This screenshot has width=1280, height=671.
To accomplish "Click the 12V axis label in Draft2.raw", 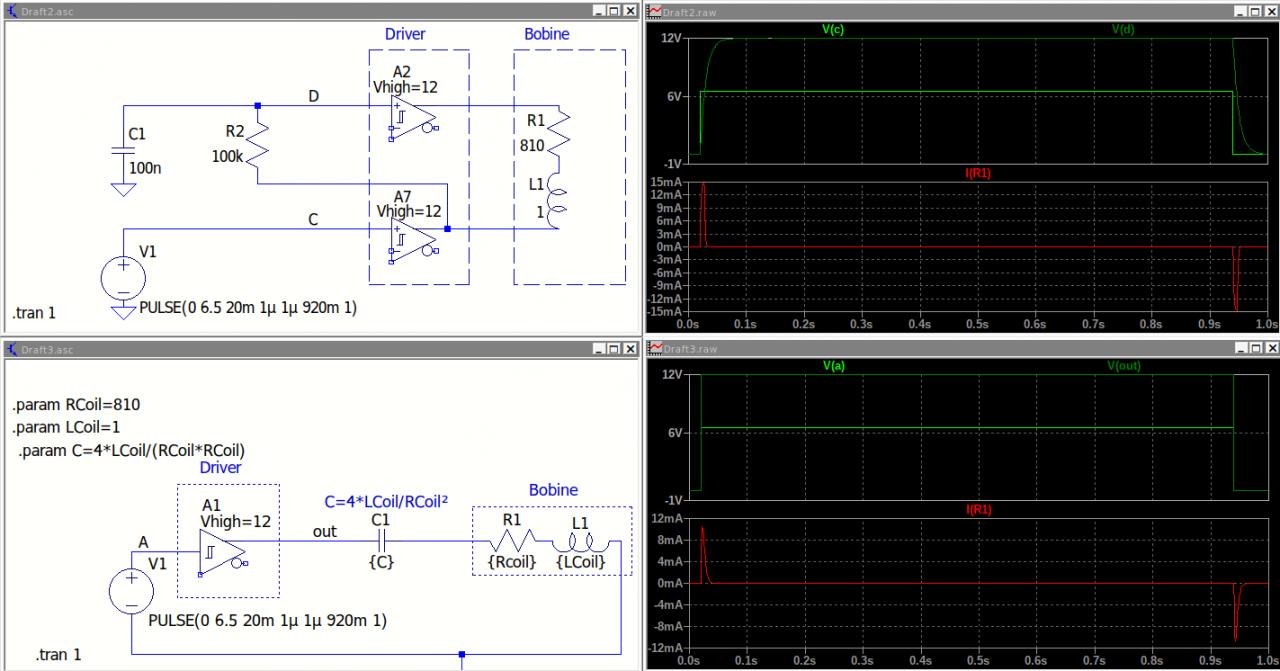I will click(x=670, y=38).
